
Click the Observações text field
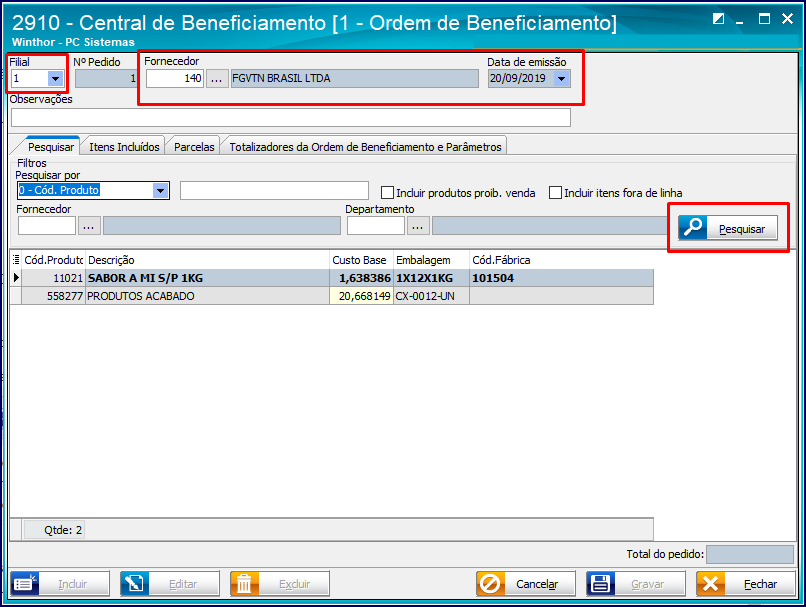pos(290,118)
